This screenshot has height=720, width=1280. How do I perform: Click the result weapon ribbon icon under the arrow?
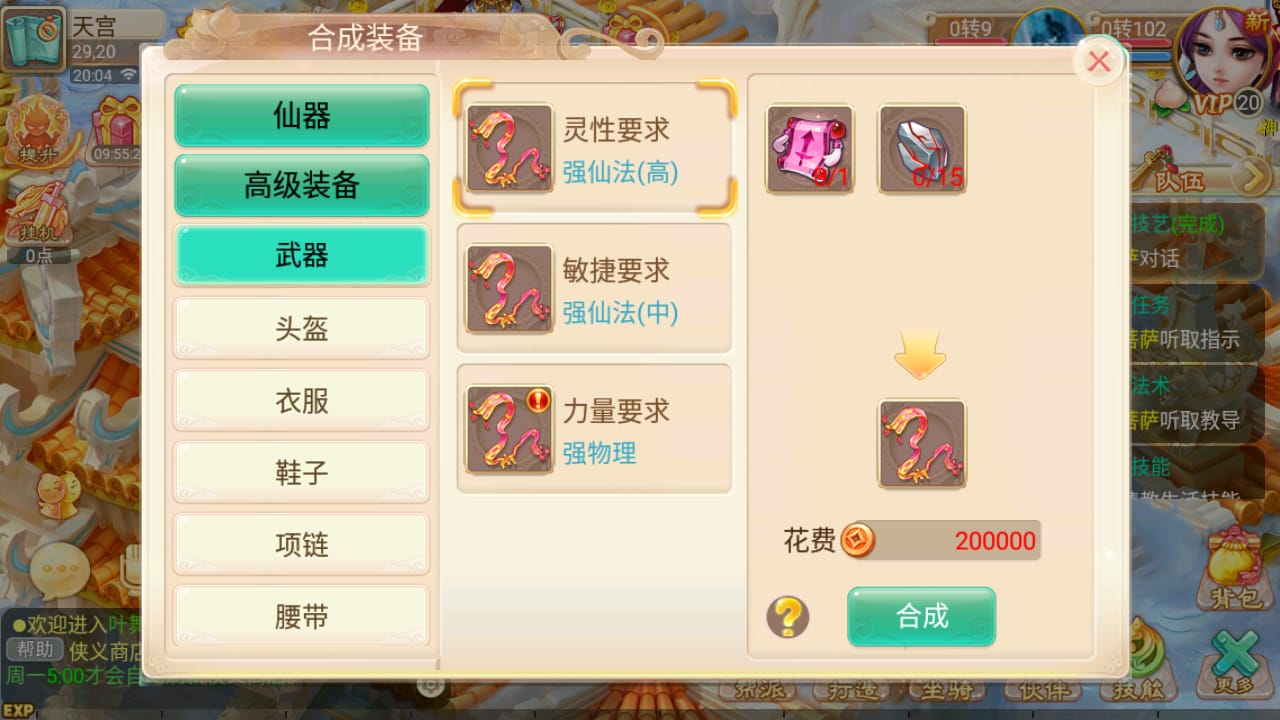coord(922,444)
